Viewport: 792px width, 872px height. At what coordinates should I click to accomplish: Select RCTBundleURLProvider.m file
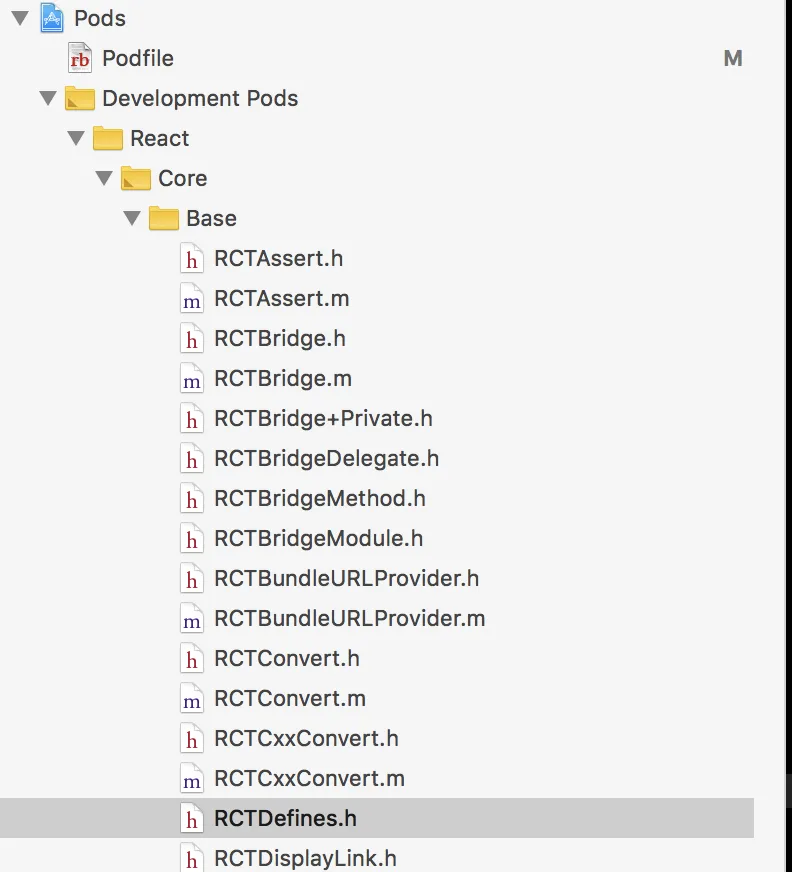point(349,618)
